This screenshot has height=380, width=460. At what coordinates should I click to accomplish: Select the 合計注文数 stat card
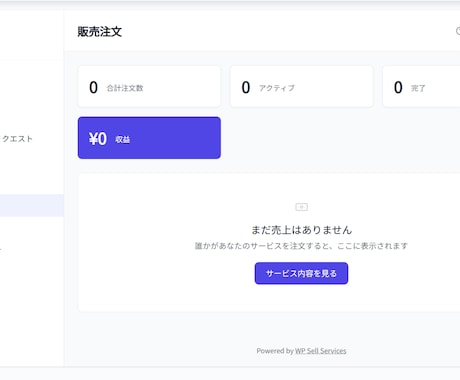tap(149, 87)
